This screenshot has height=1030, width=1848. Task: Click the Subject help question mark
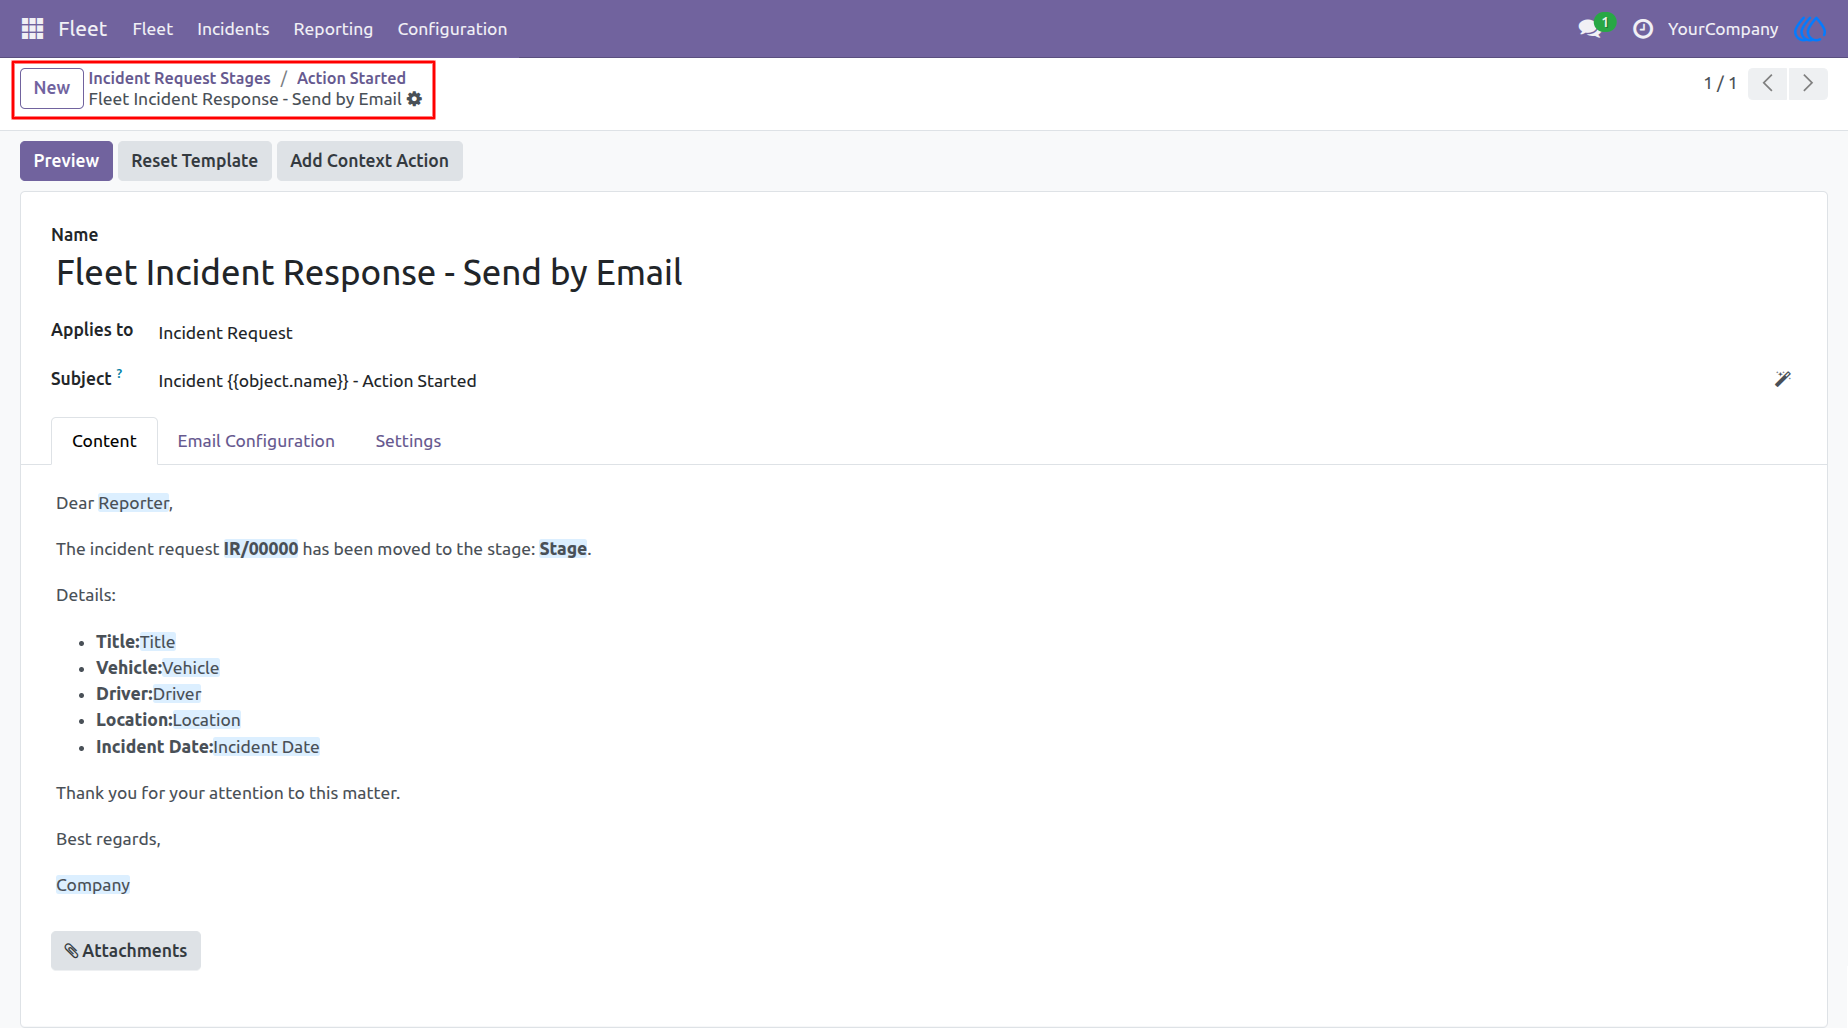pos(120,373)
